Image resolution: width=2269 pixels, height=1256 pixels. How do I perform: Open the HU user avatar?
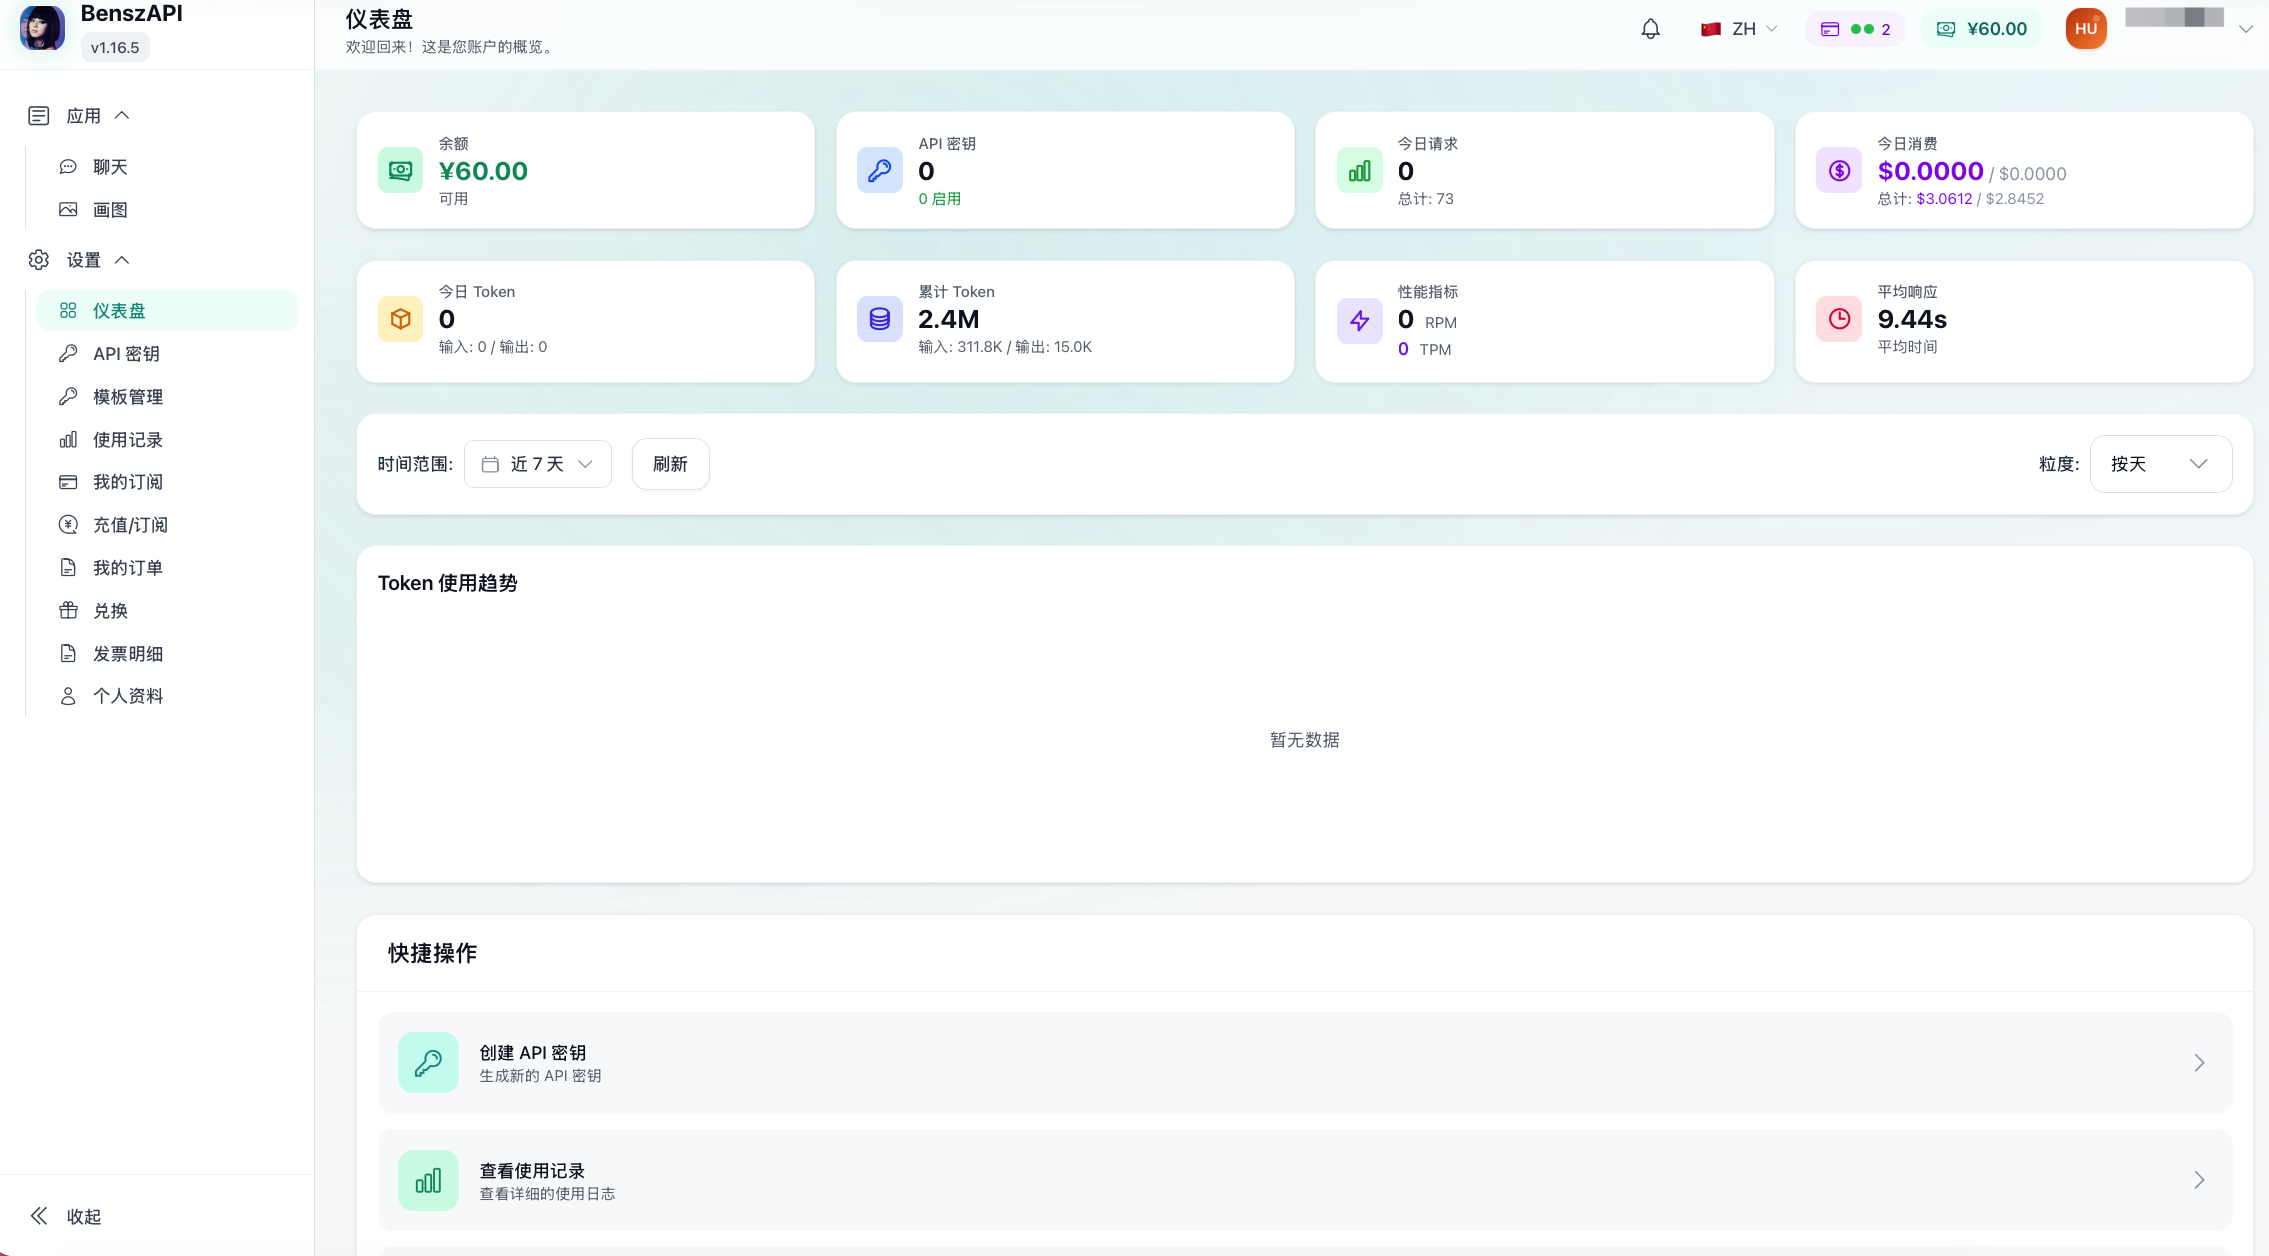point(2086,29)
